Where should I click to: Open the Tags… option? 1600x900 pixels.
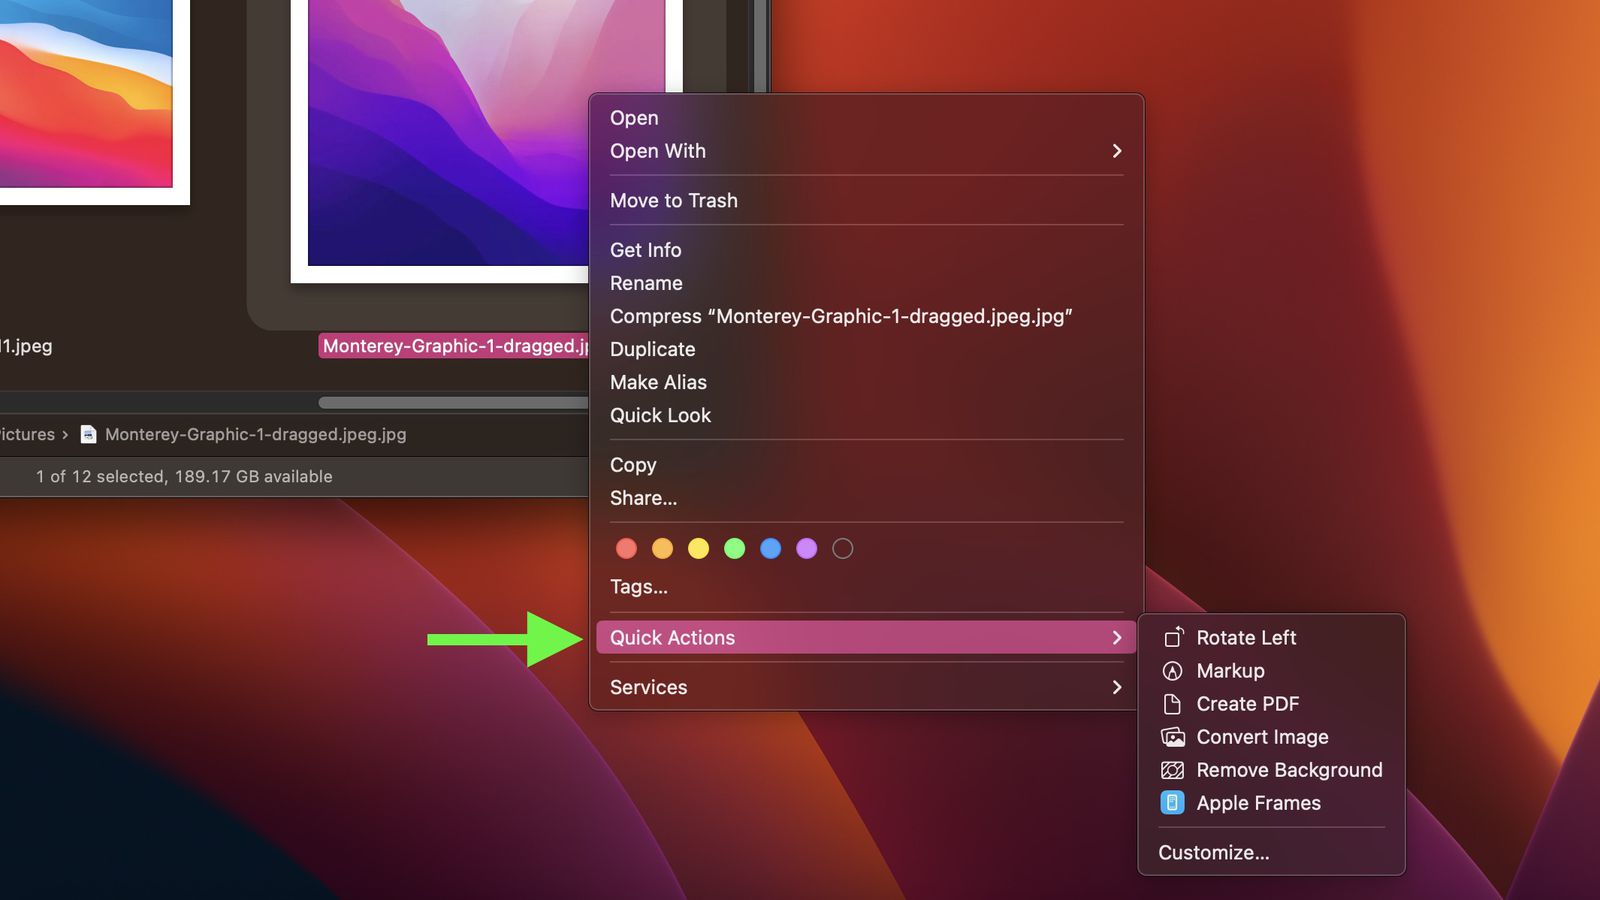[x=639, y=587]
